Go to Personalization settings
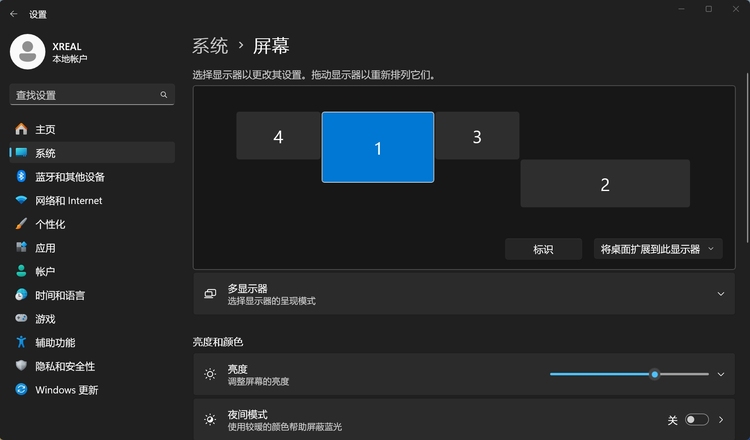750x440 pixels. [x=50, y=224]
